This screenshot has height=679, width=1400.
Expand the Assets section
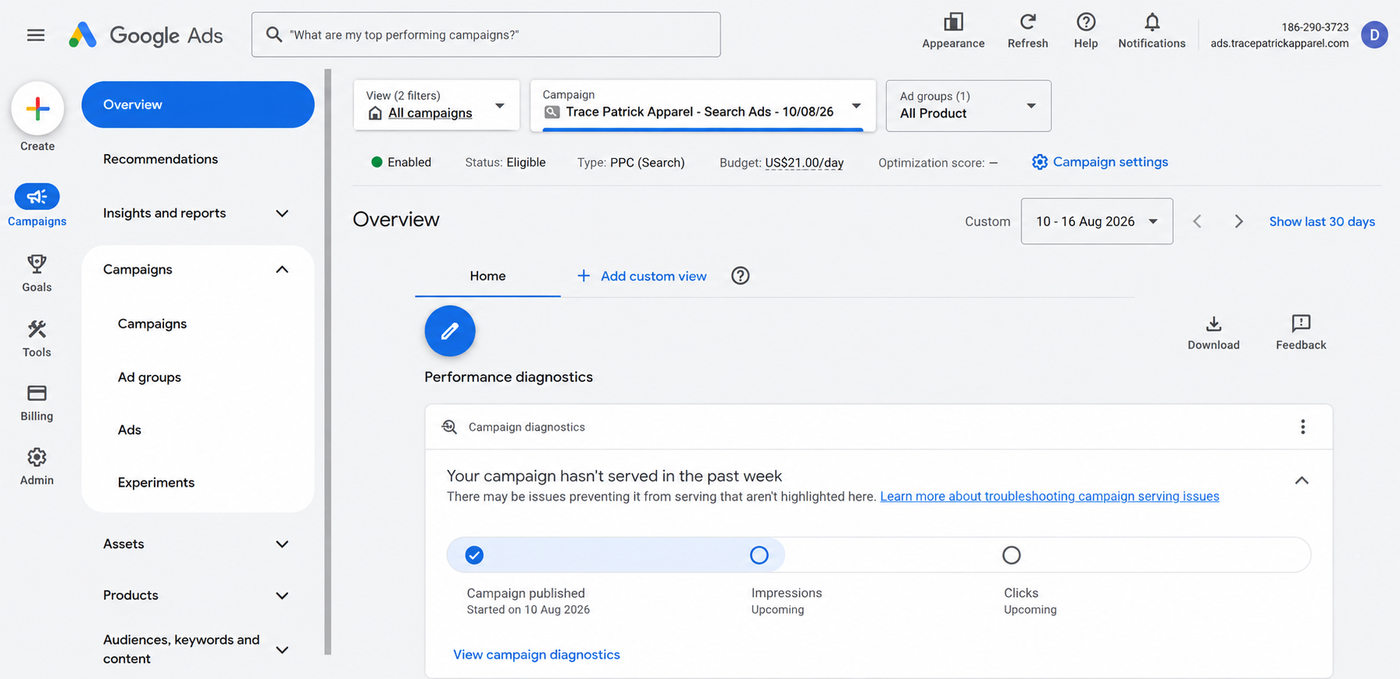[x=282, y=544]
